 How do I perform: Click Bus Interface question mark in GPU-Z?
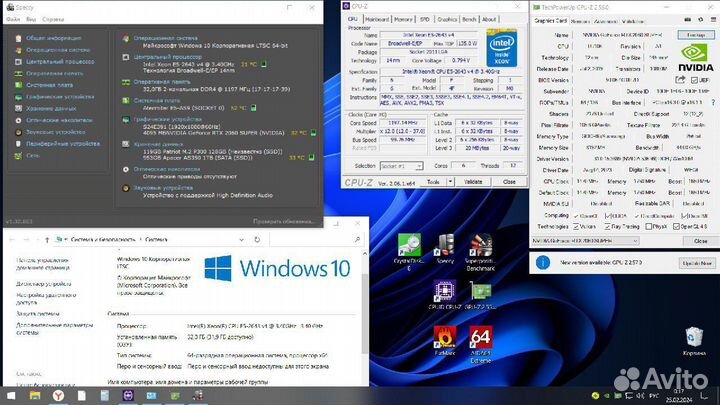coord(713,102)
